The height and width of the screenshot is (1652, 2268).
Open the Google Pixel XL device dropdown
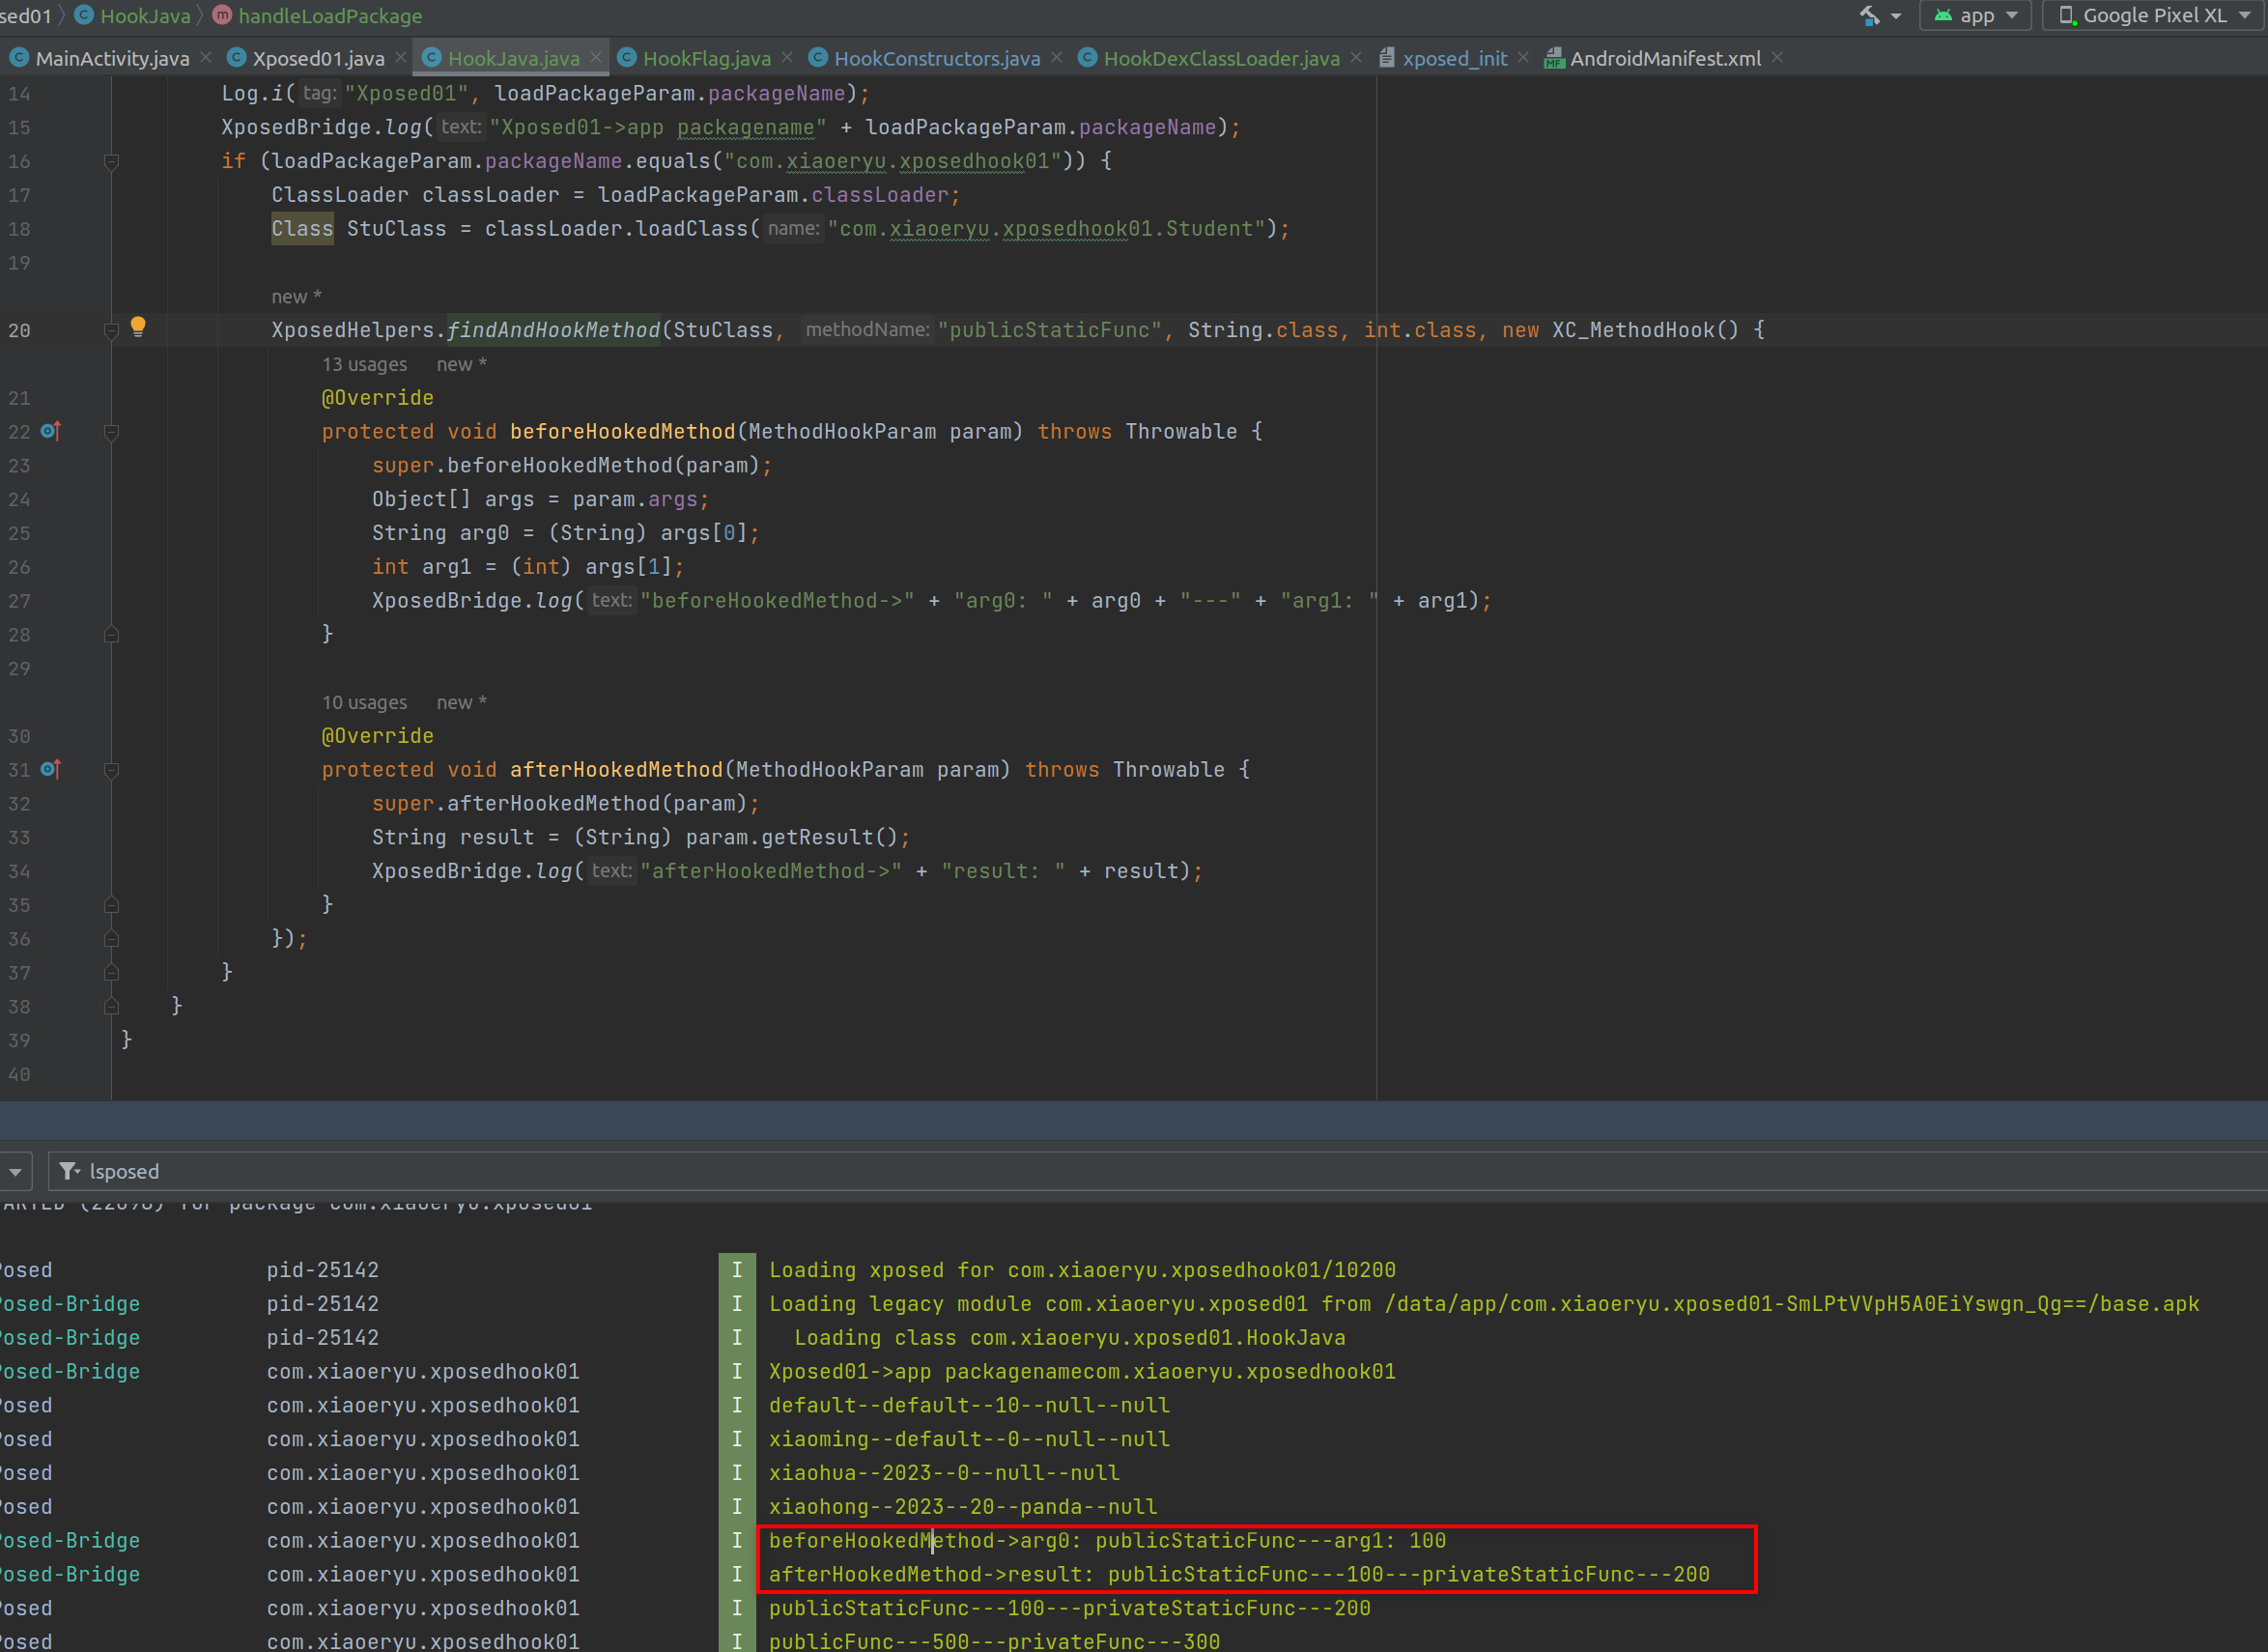(2154, 15)
